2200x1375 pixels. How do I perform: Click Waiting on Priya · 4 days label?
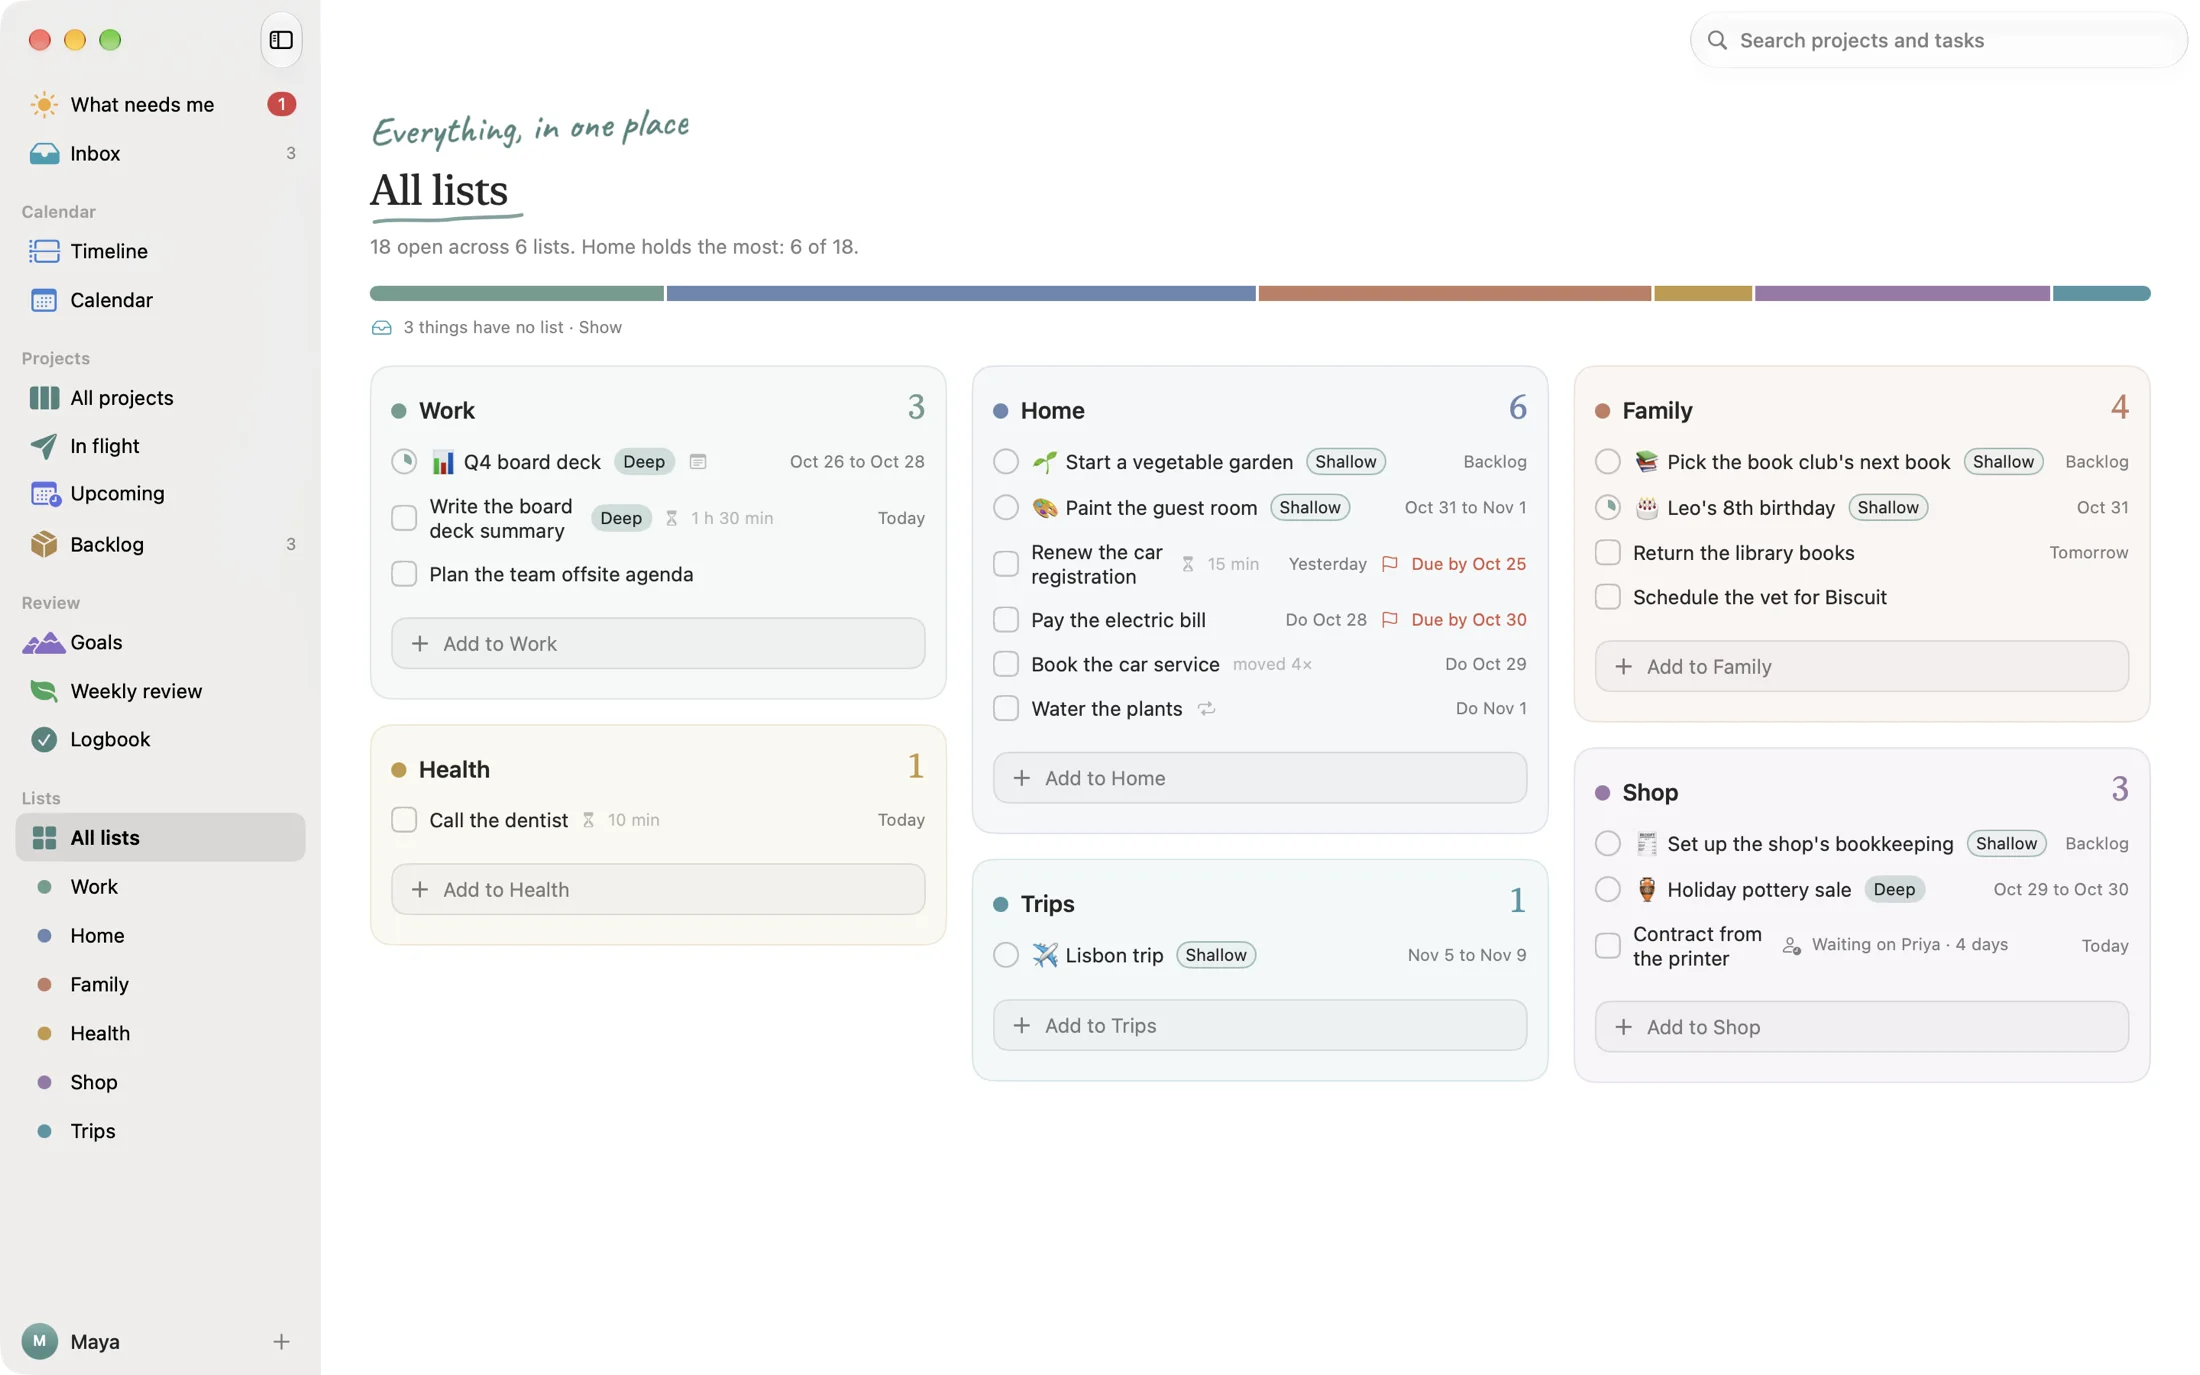pos(1896,945)
